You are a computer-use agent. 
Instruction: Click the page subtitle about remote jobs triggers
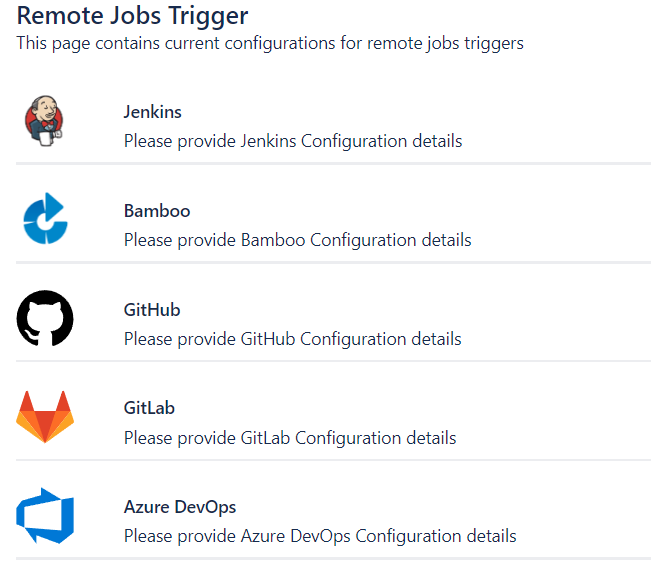click(x=270, y=43)
